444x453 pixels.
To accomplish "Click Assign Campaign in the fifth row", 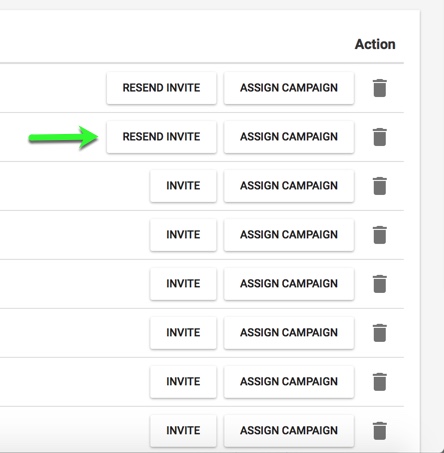I will tap(289, 284).
